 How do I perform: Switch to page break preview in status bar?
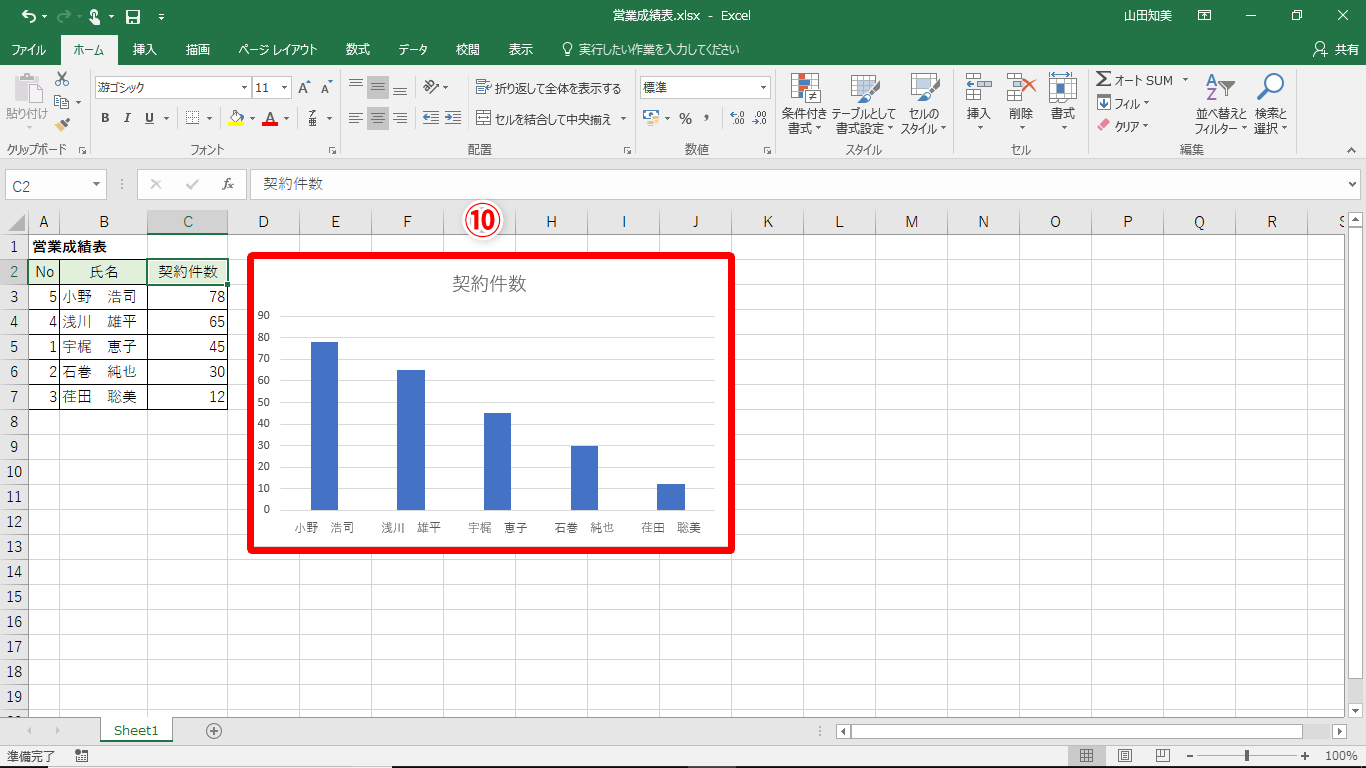click(x=1163, y=756)
